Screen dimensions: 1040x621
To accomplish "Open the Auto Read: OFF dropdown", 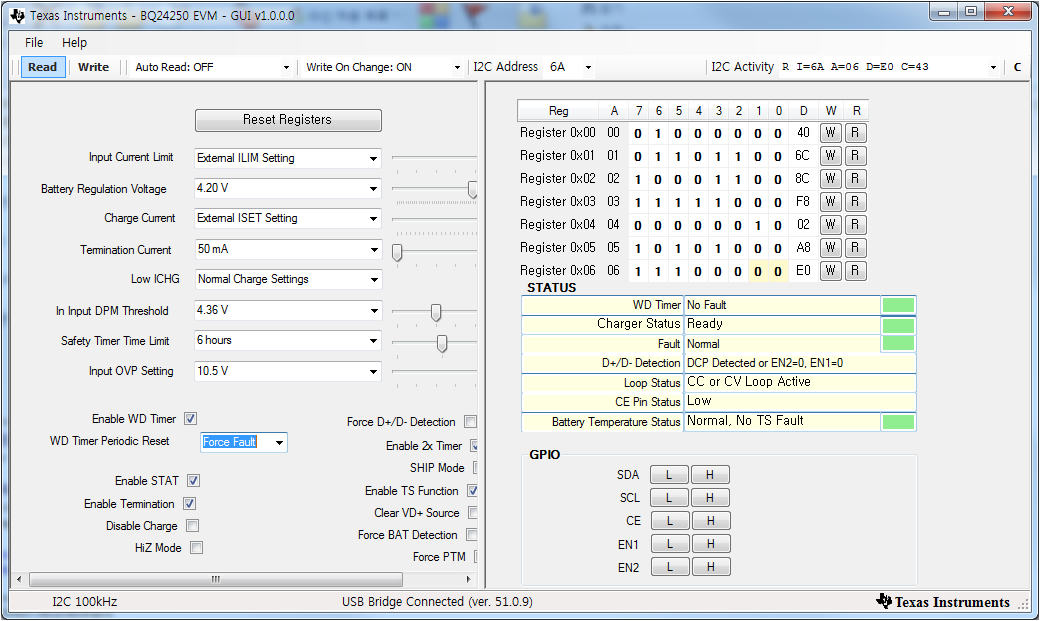I will coord(286,67).
